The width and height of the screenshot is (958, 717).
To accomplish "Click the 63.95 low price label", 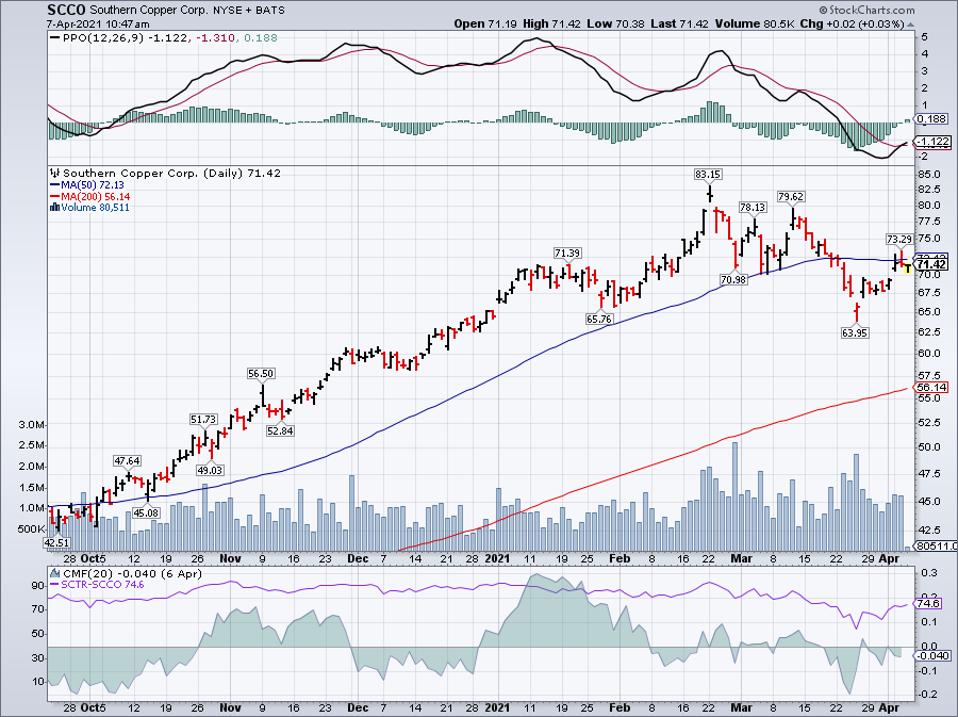I will [x=854, y=333].
